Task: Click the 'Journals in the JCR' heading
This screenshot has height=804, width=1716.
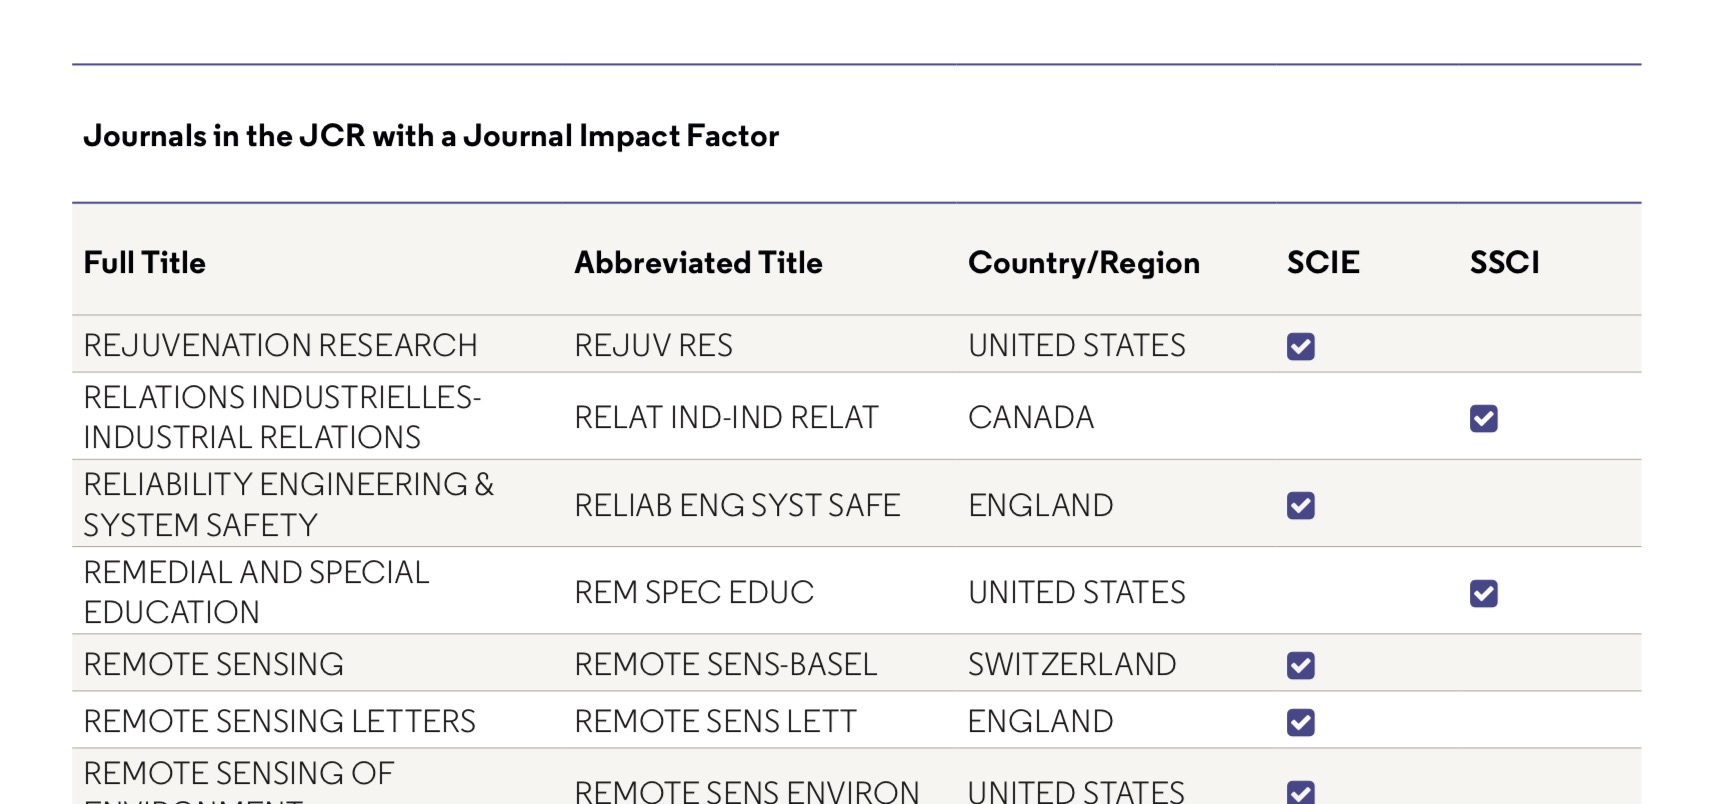Action: point(431,136)
